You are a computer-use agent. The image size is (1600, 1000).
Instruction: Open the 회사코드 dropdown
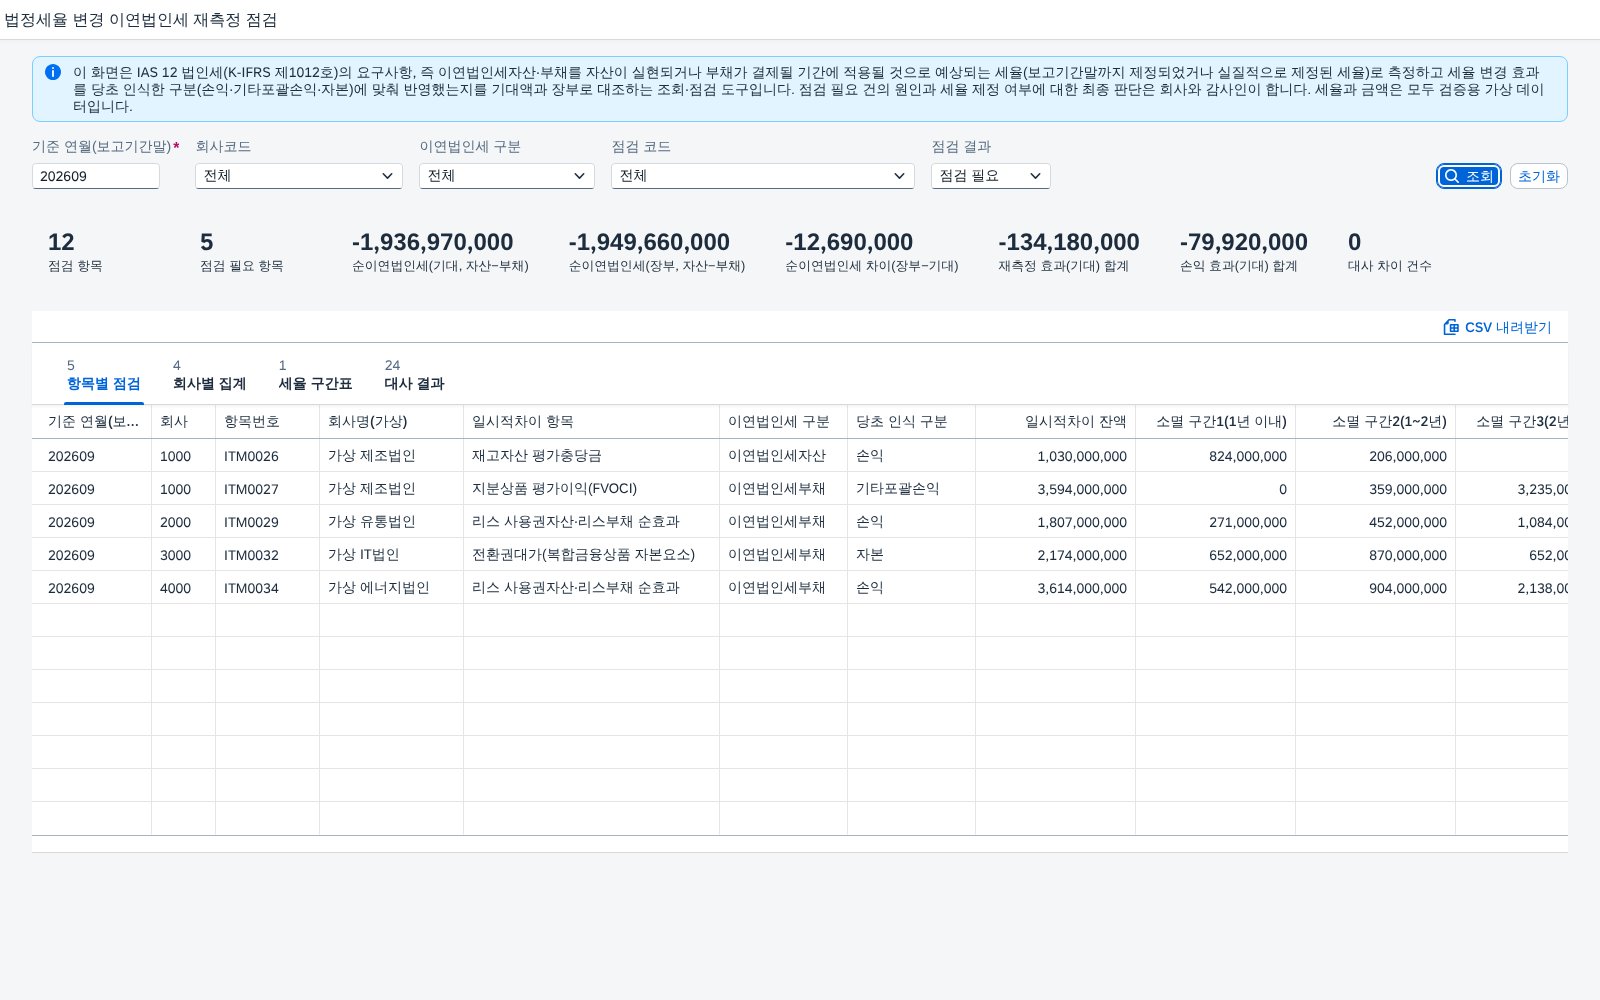[x=298, y=176]
